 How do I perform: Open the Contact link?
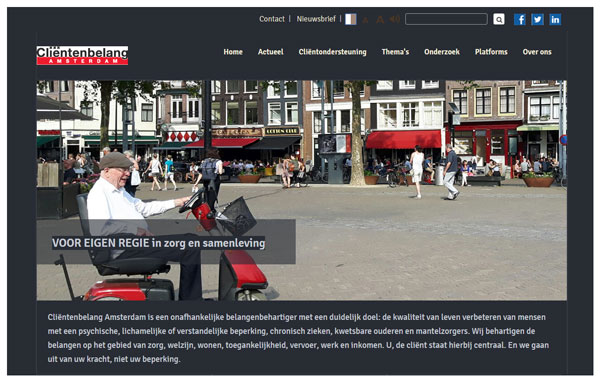click(272, 19)
